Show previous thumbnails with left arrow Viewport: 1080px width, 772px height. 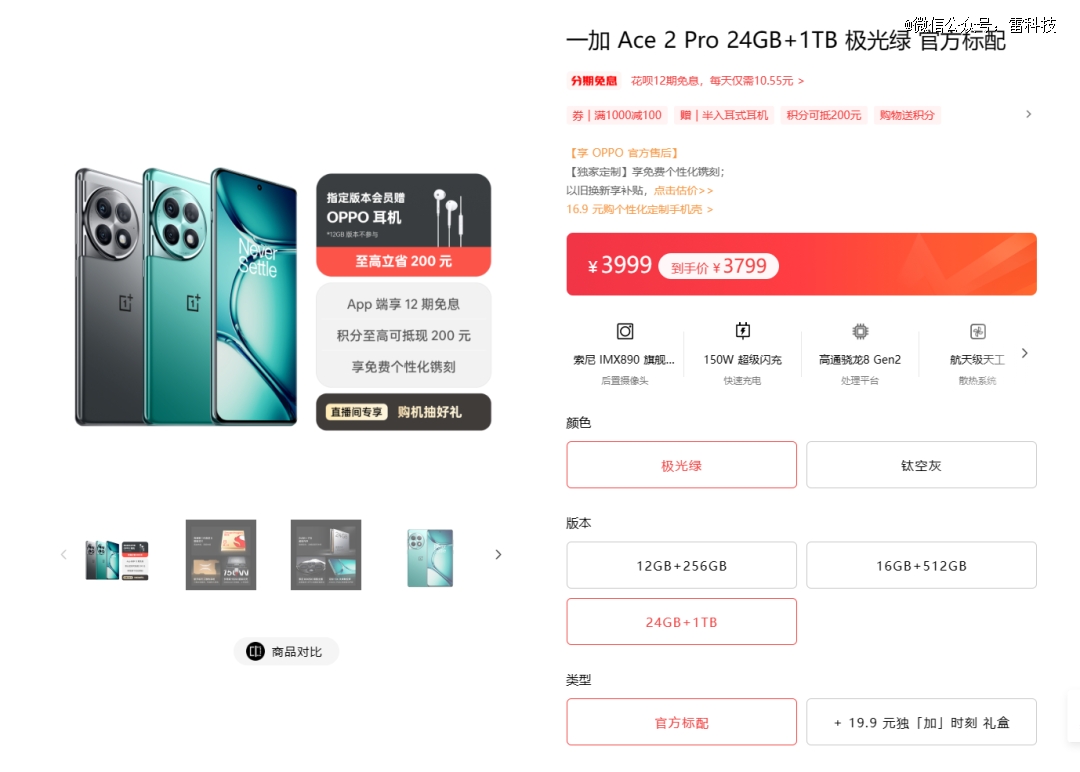(x=63, y=554)
